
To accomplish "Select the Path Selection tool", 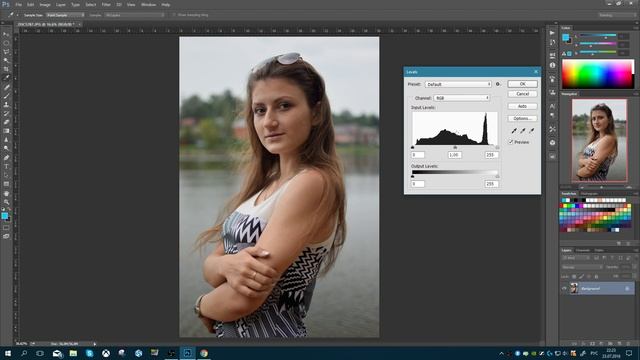I will point(6,175).
